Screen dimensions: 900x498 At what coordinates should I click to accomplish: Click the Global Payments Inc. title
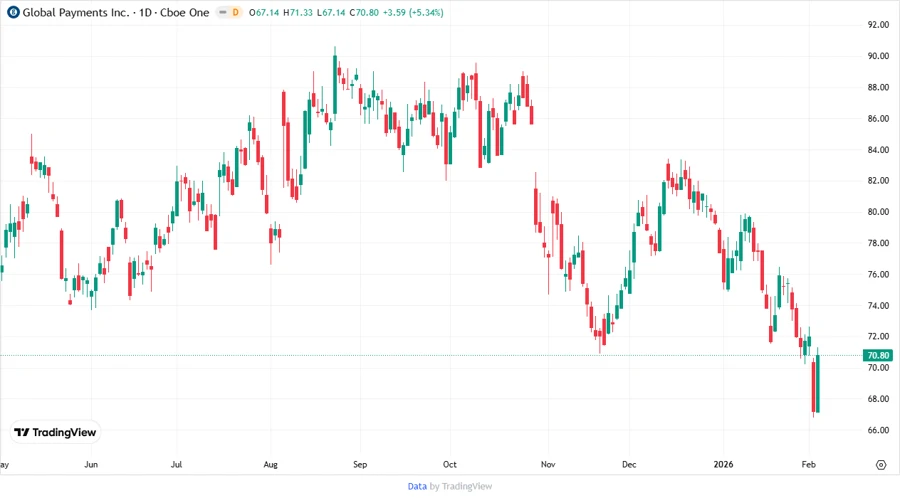click(76, 12)
